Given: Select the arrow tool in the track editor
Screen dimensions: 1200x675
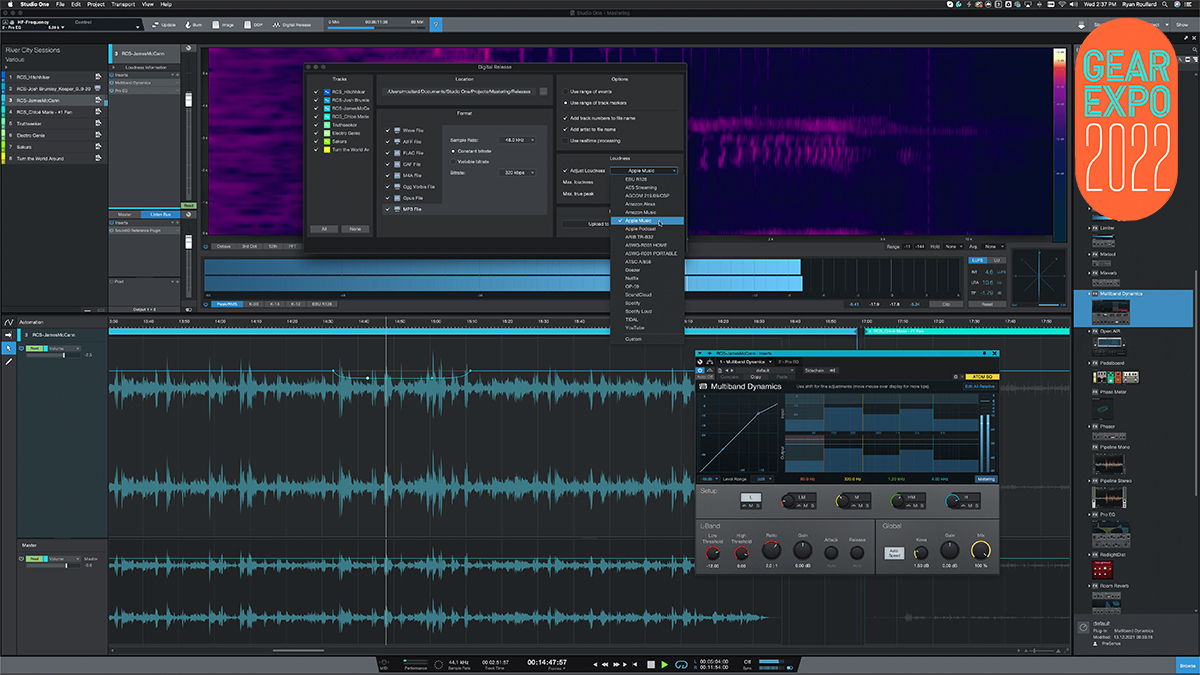Looking at the screenshot, I should [9, 348].
